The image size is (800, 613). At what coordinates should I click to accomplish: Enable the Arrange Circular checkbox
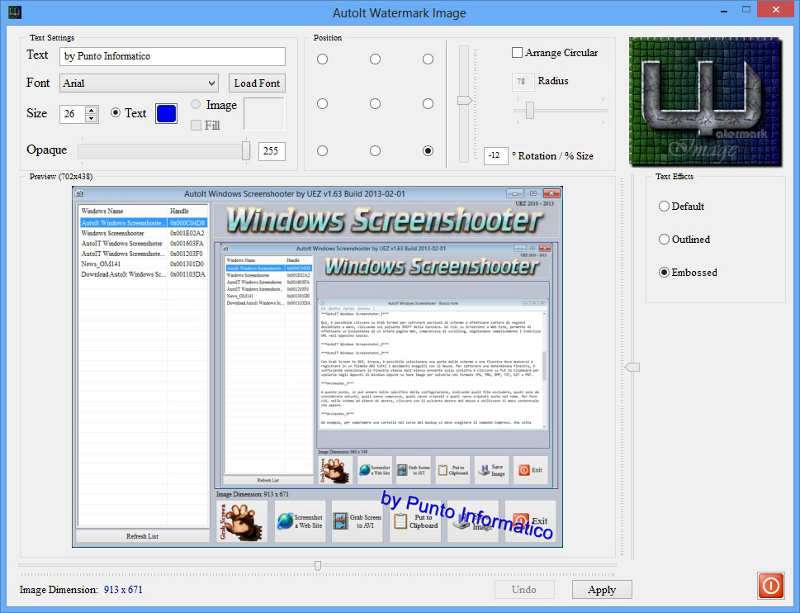(518, 53)
